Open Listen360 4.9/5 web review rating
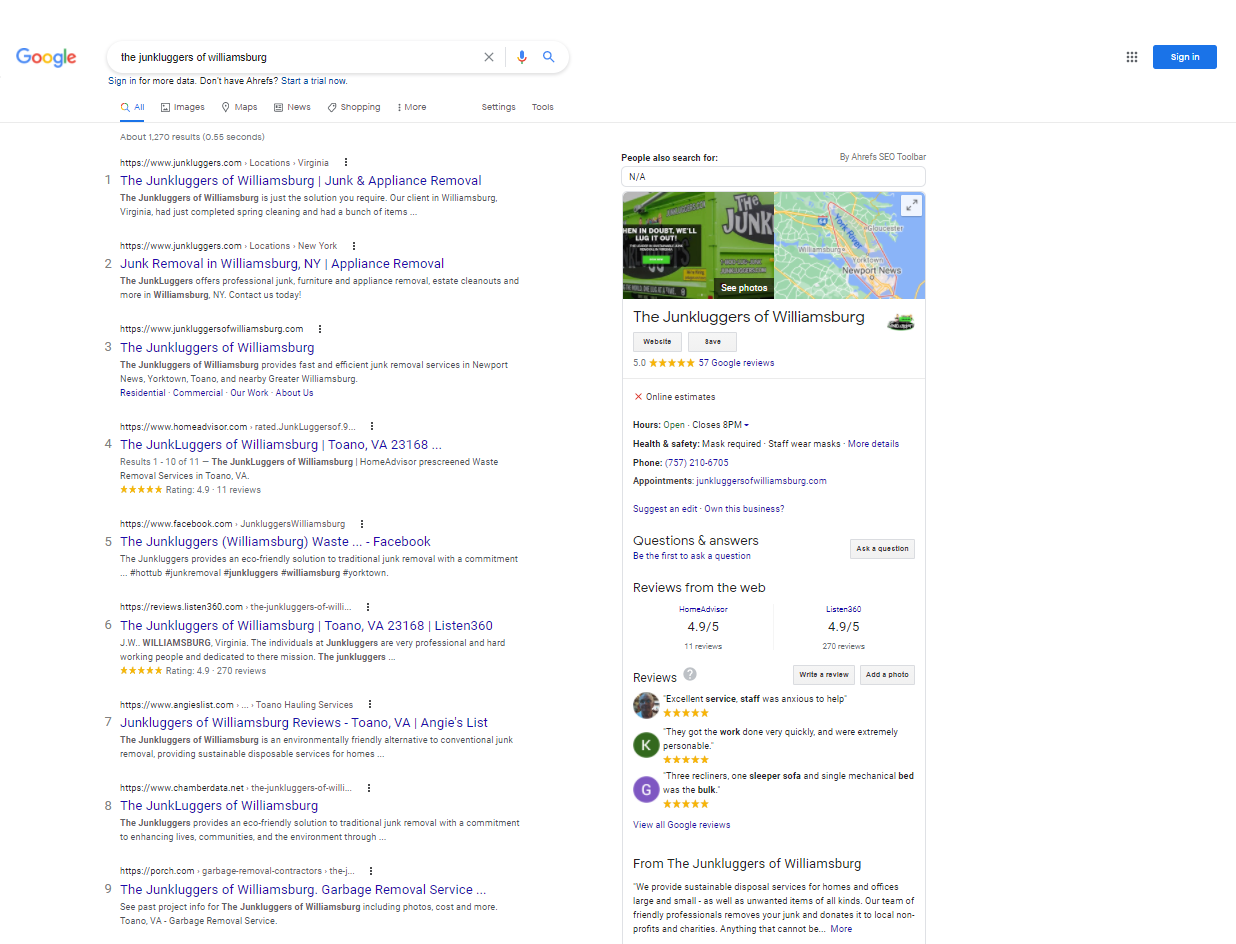1236x944 pixels. coord(844,627)
